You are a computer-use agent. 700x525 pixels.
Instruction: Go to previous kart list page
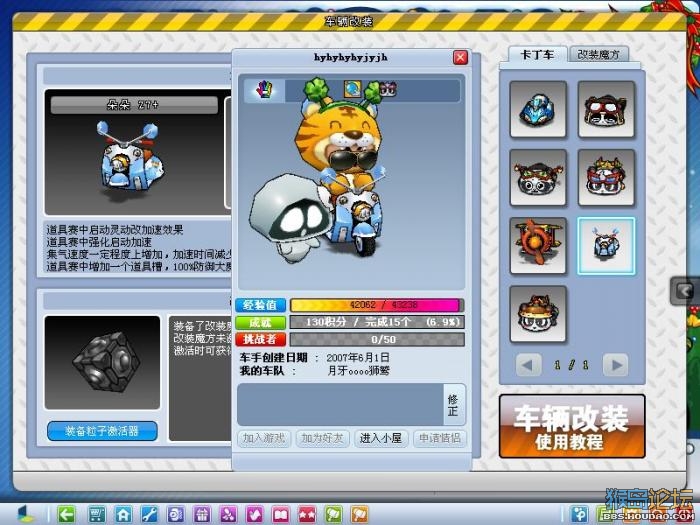[529, 365]
